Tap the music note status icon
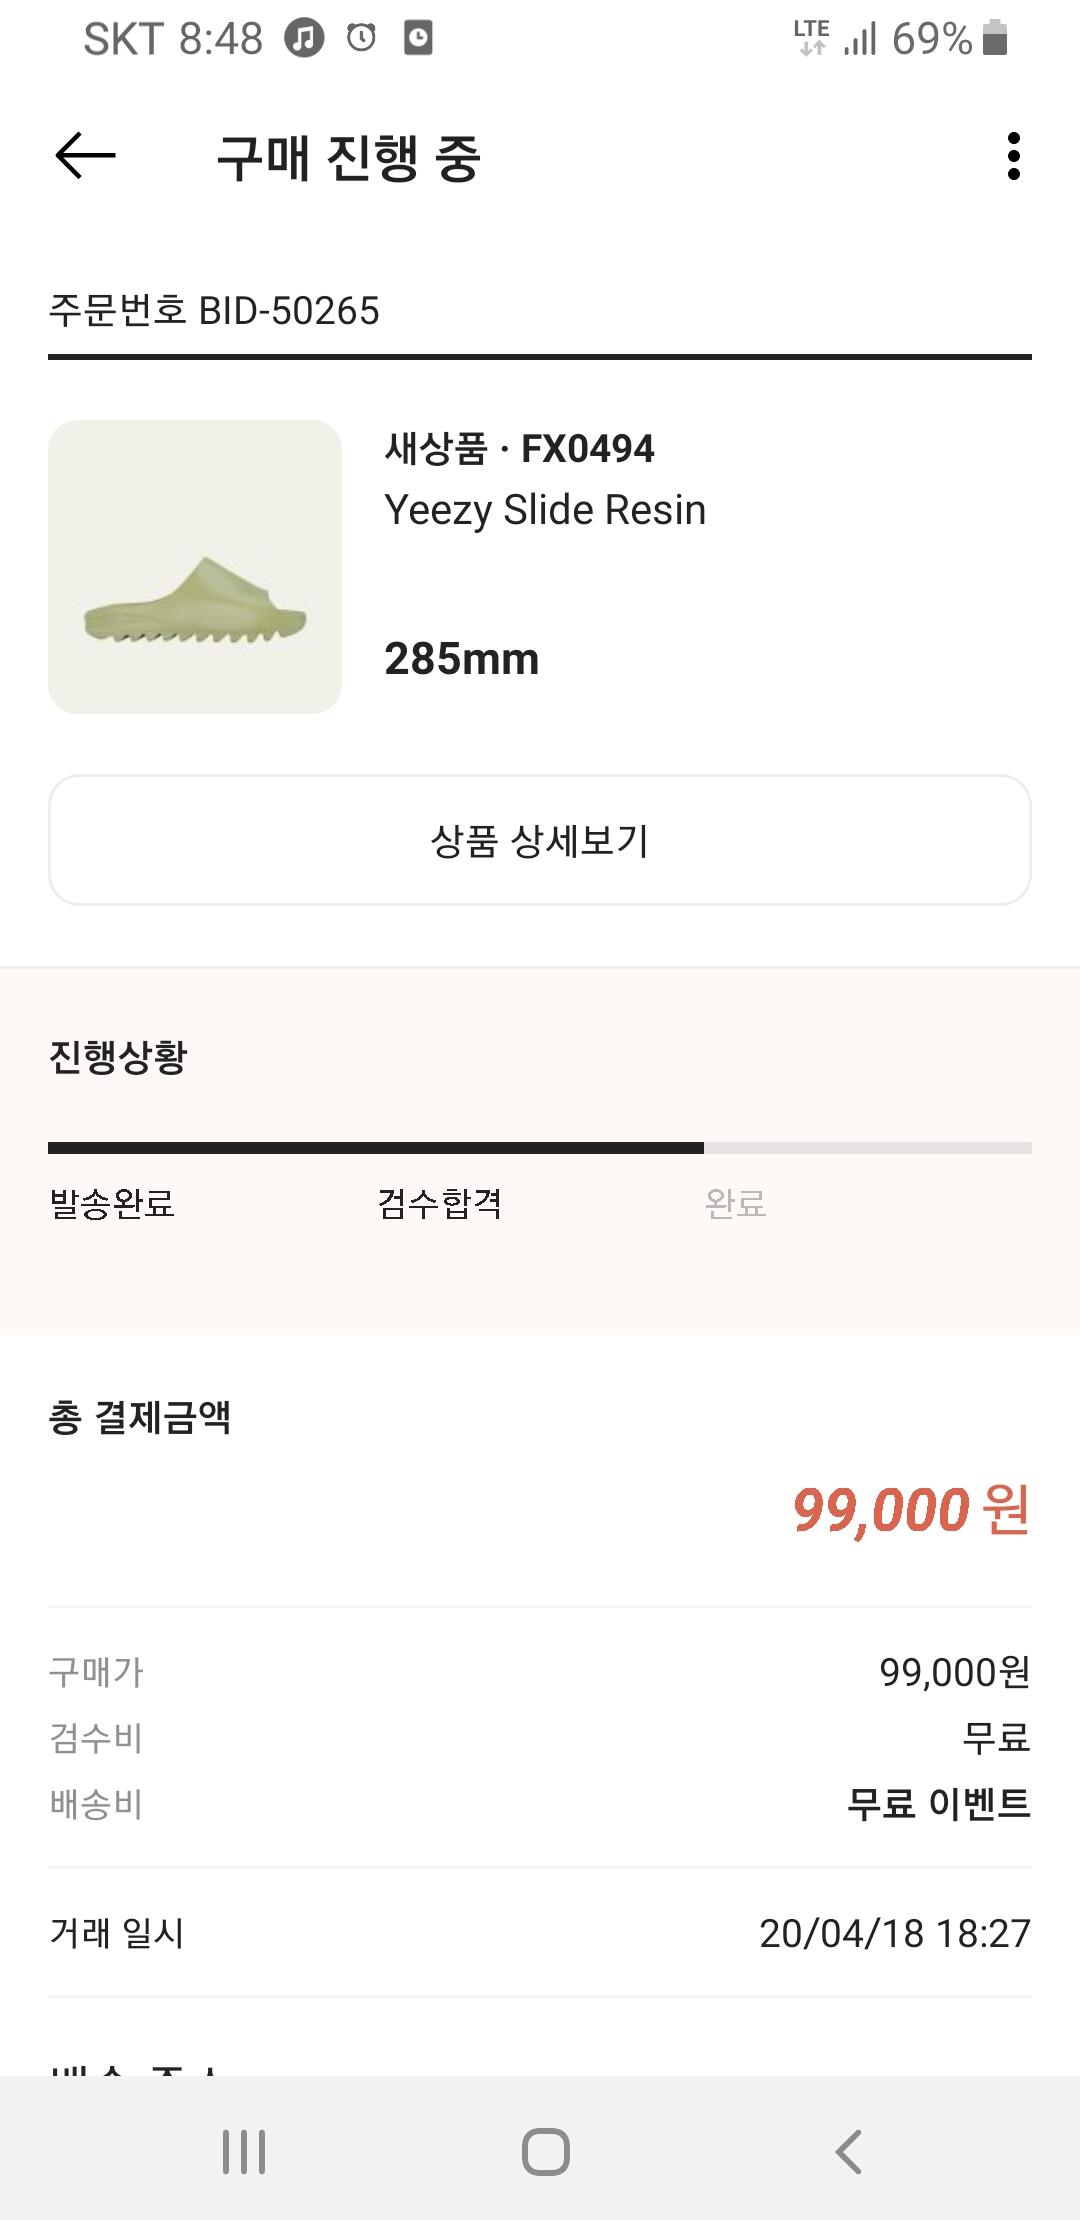This screenshot has height=2220, width=1080. tap(304, 39)
